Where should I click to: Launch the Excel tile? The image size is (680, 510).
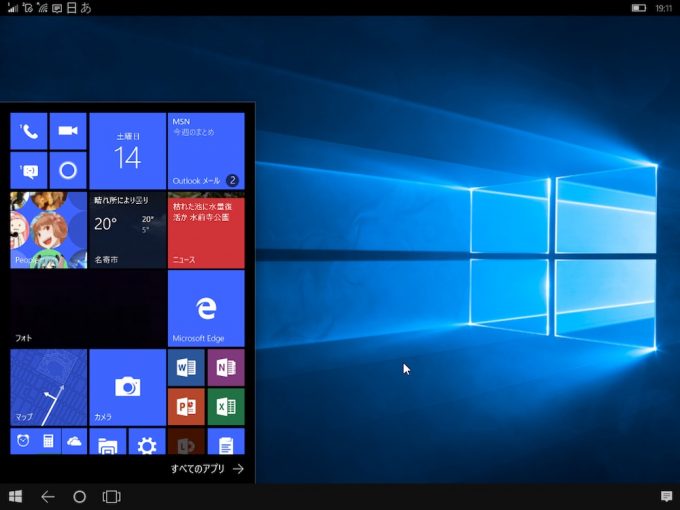tap(226, 407)
